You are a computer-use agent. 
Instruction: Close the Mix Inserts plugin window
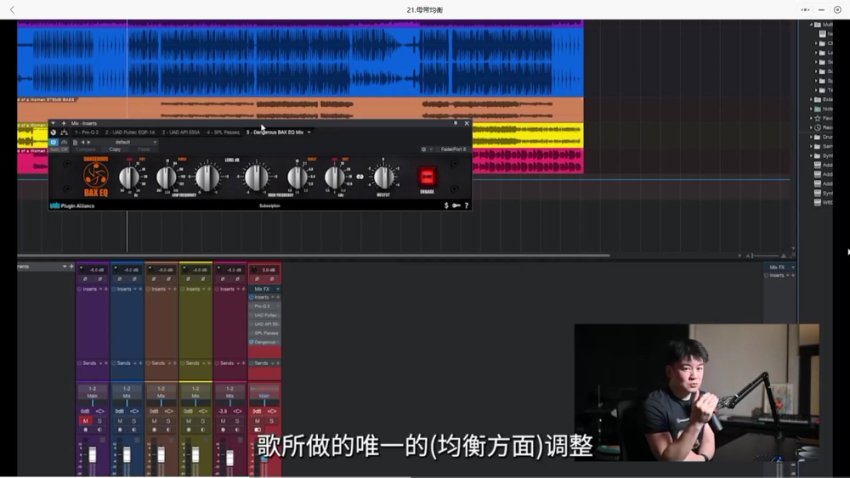(466, 123)
